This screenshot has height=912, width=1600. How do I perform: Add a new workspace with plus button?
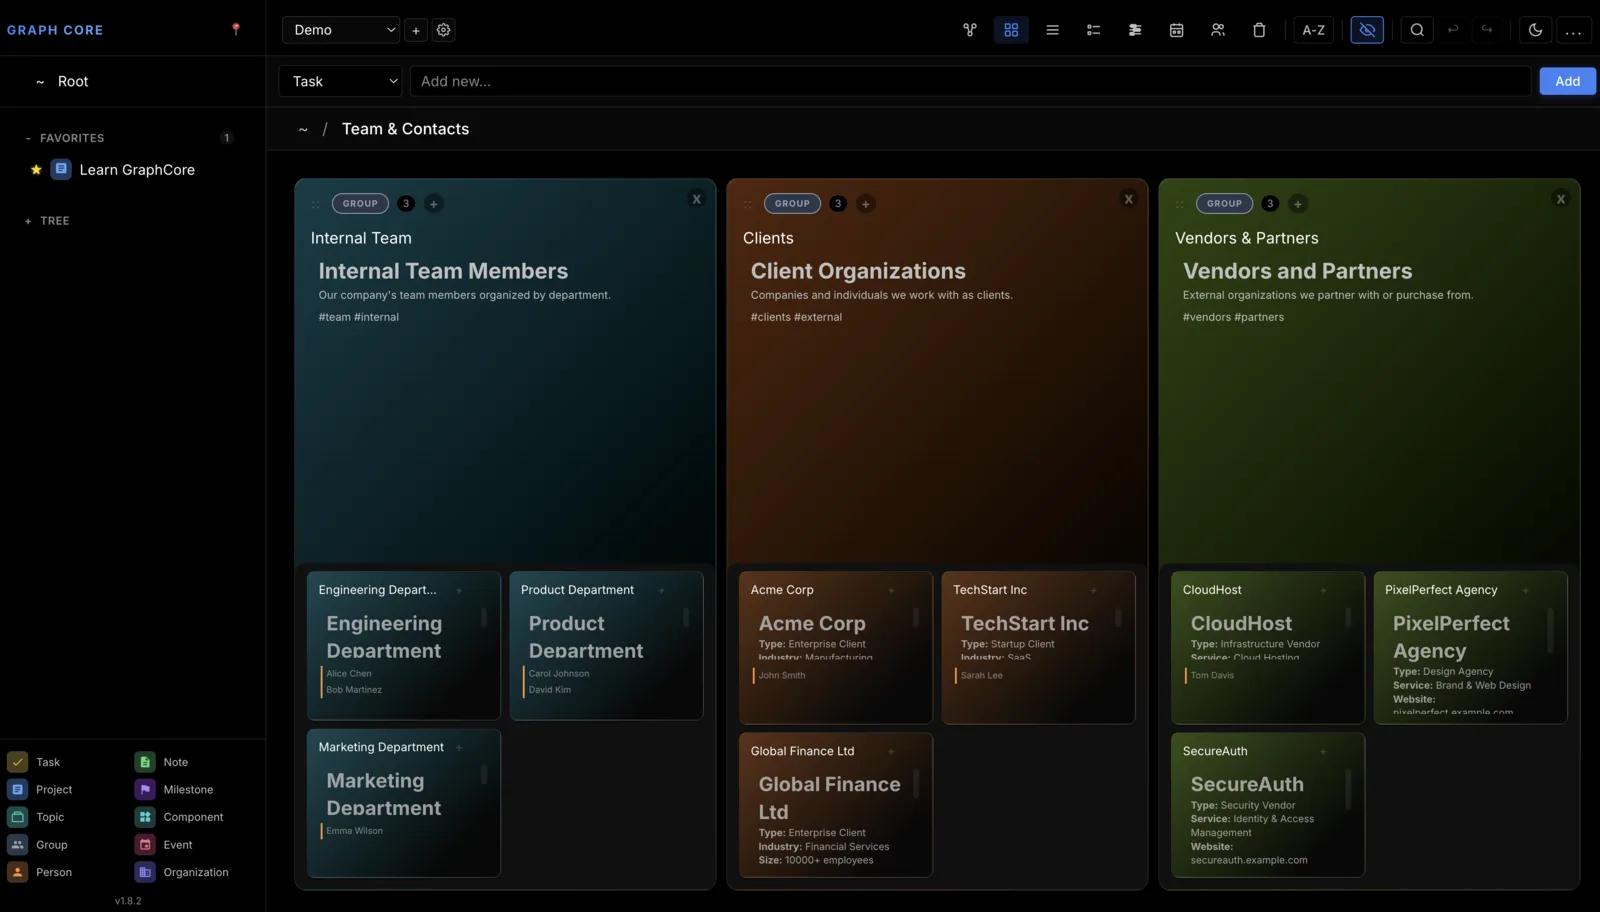pyautogui.click(x=416, y=30)
